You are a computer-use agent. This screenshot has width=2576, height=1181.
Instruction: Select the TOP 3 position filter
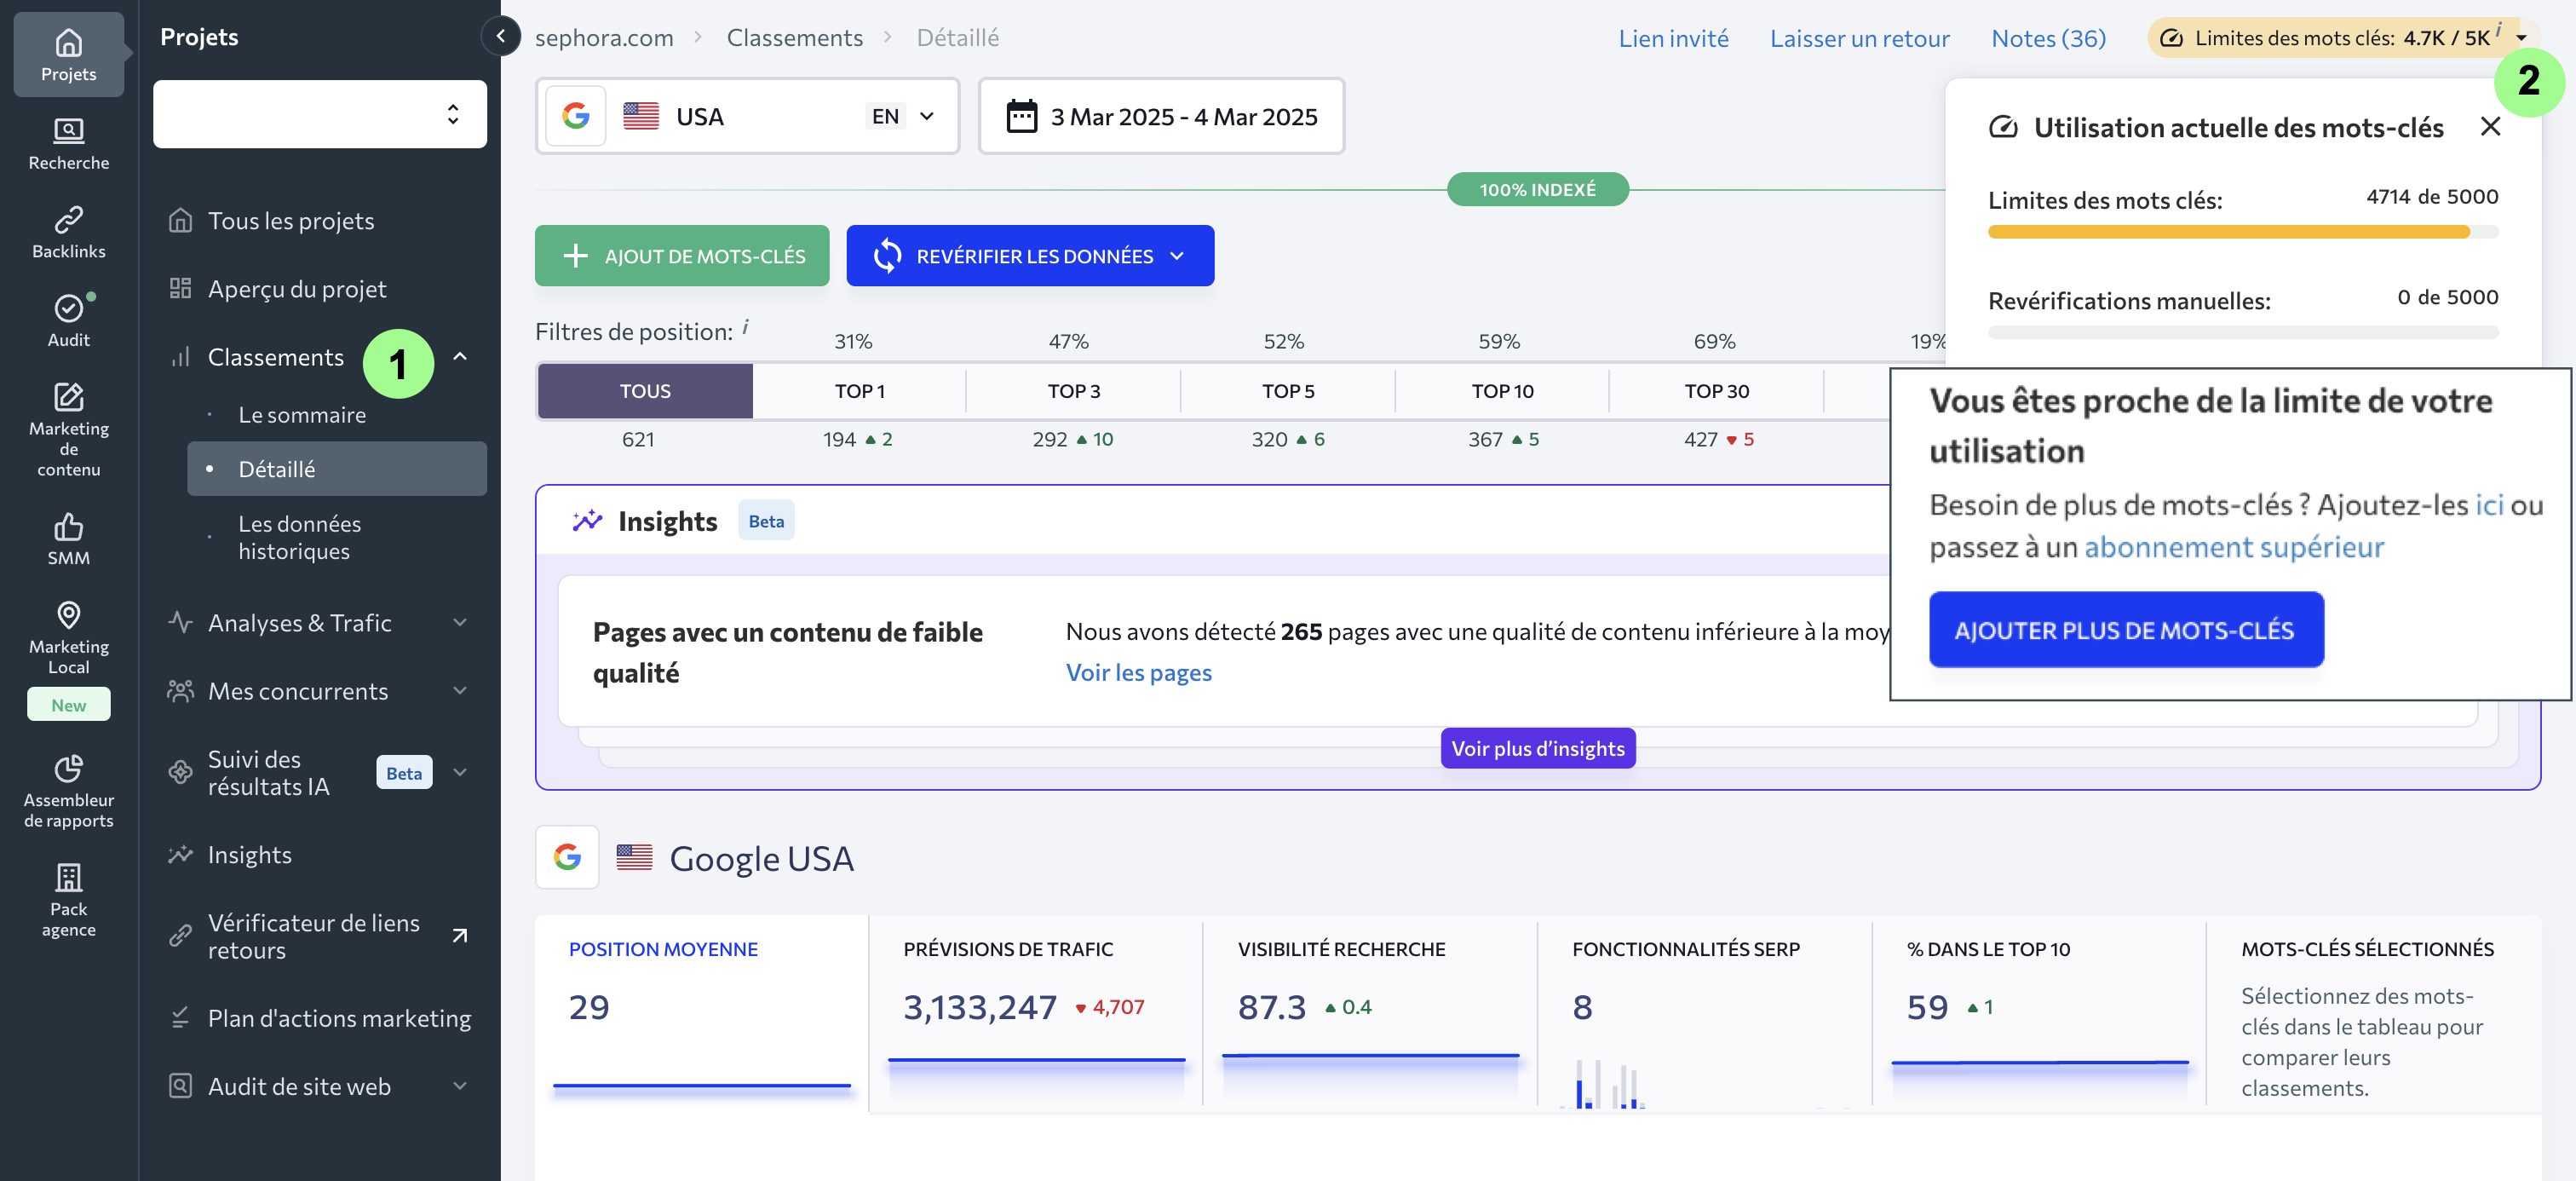pos(1074,391)
